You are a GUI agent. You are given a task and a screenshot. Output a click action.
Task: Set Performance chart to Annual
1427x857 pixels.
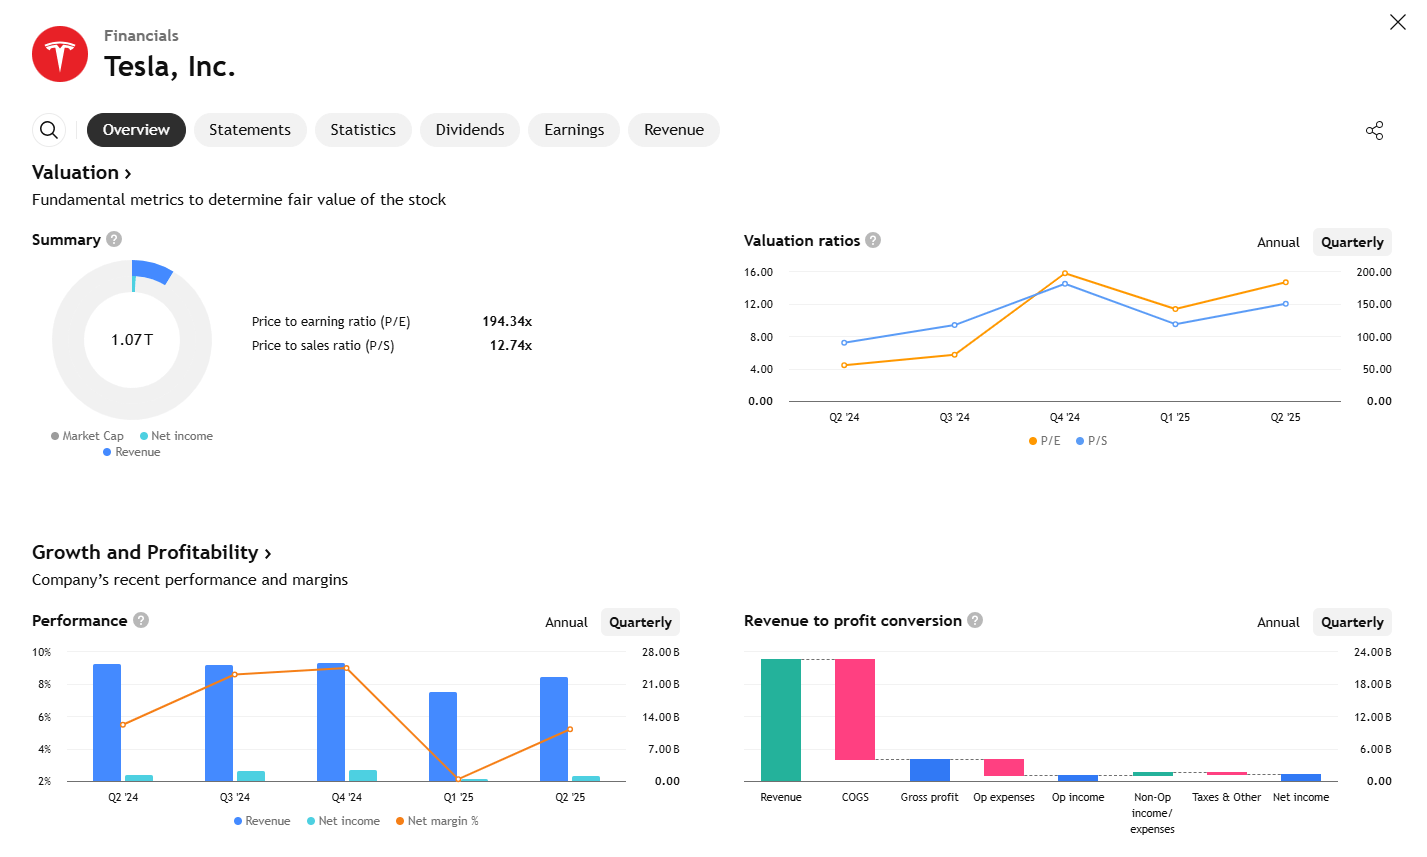tap(566, 622)
